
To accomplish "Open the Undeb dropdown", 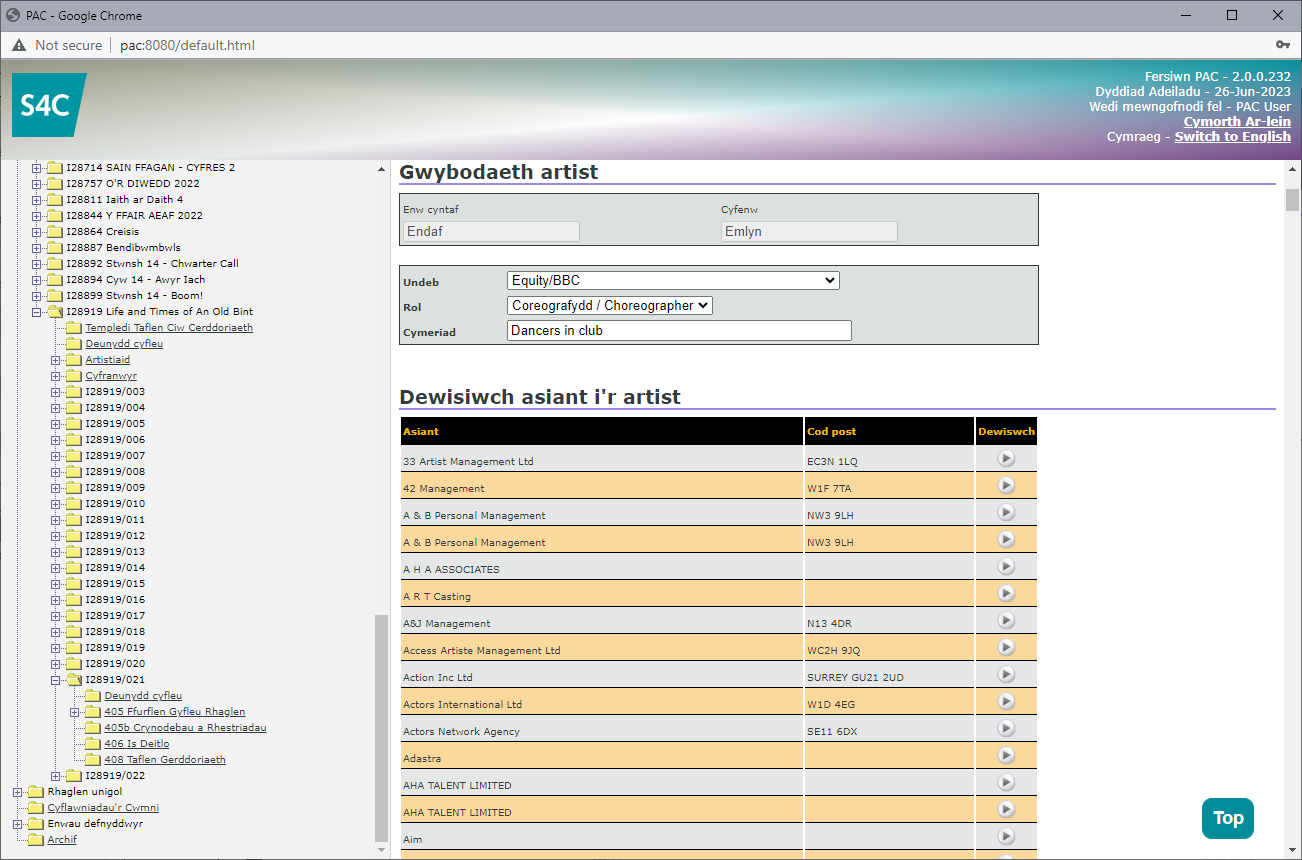I will 673,281.
